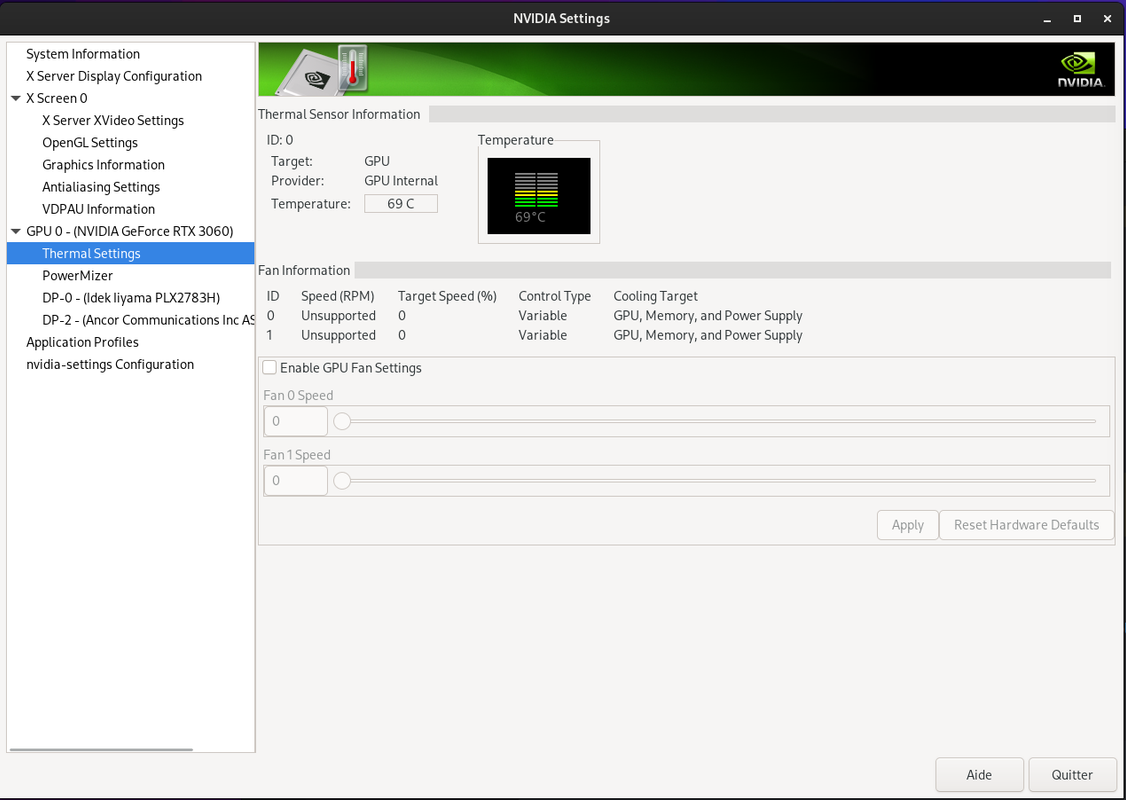Viewport: 1126px width, 800px height.
Task: Click the GPU Internal provider value
Action: 401,181
